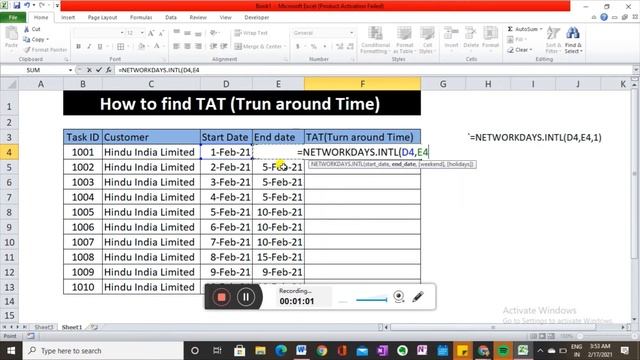Click the Fill Color bucket icon
The height and width of the screenshot is (360, 640).
point(141,47)
